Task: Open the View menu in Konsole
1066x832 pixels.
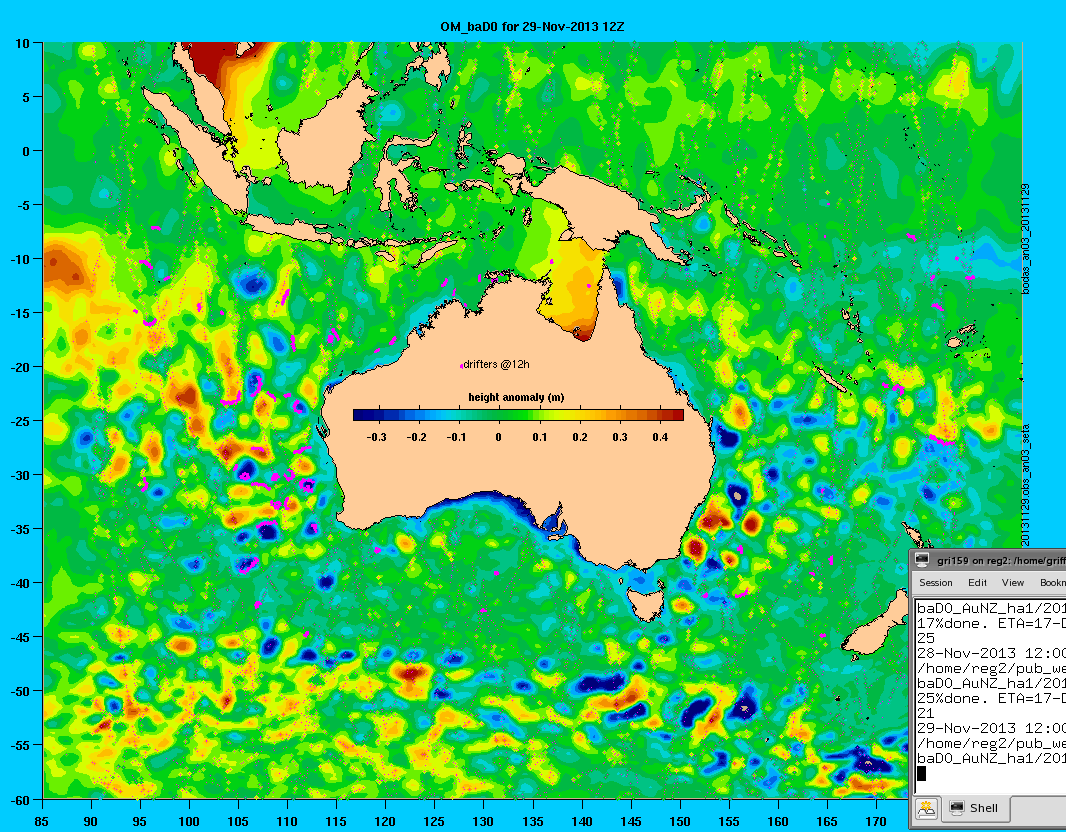Action: pyautogui.click(x=1012, y=583)
